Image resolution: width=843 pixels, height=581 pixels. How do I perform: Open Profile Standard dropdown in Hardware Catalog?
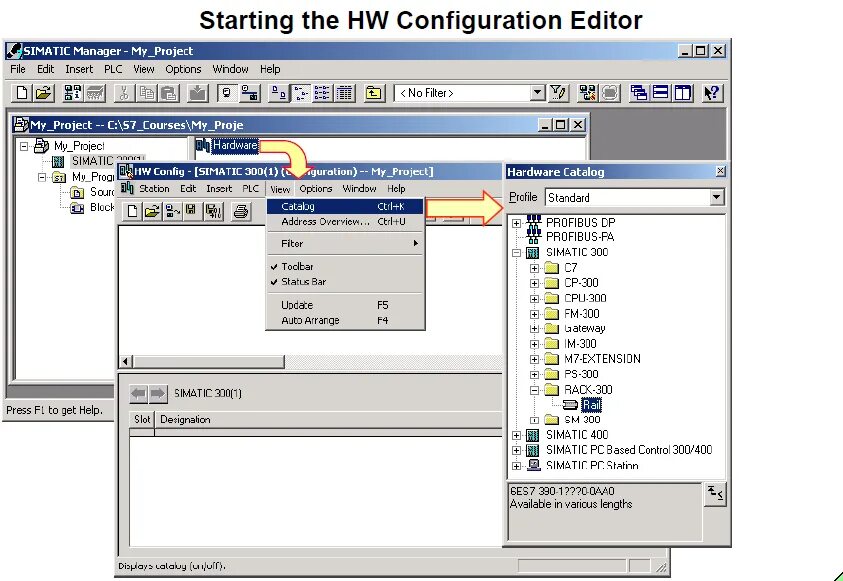click(716, 197)
